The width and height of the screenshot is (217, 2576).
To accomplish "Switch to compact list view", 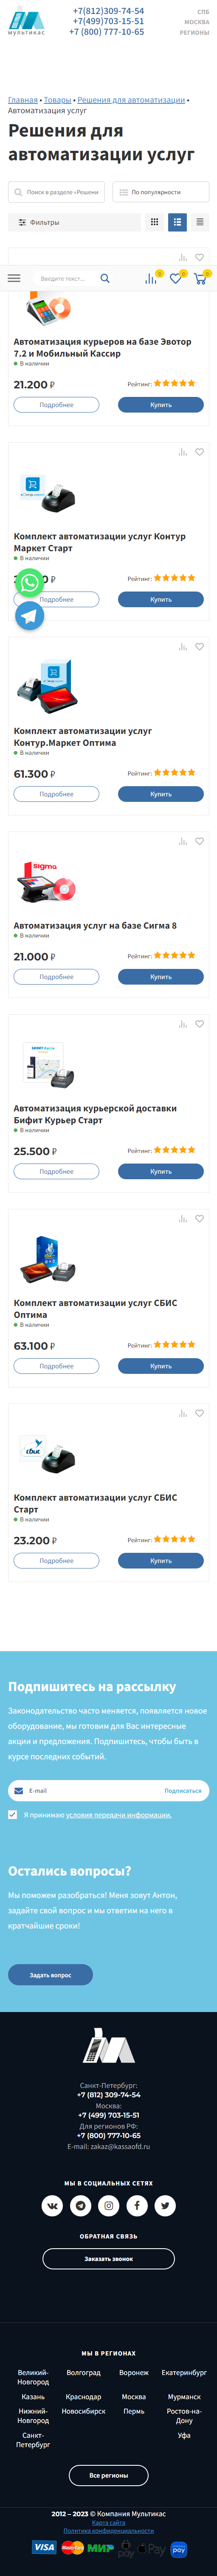I will tap(200, 222).
